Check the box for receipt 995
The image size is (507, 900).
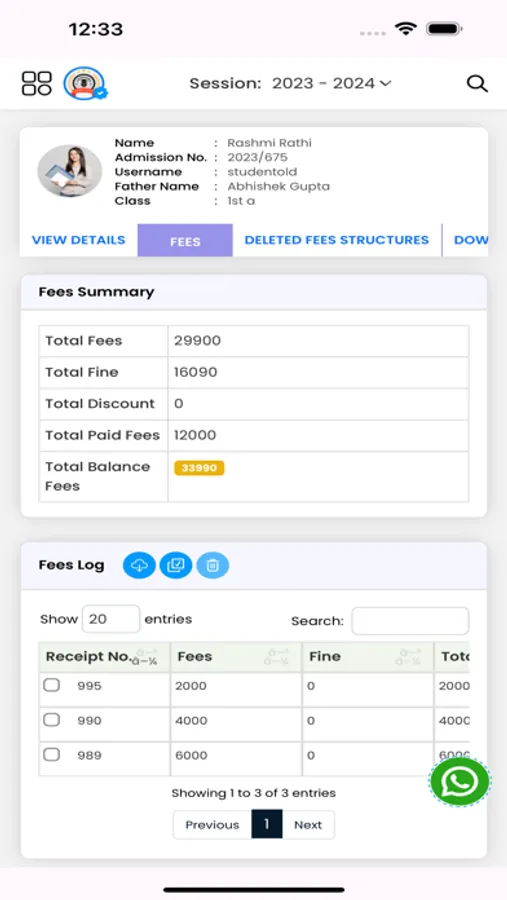click(x=52, y=685)
